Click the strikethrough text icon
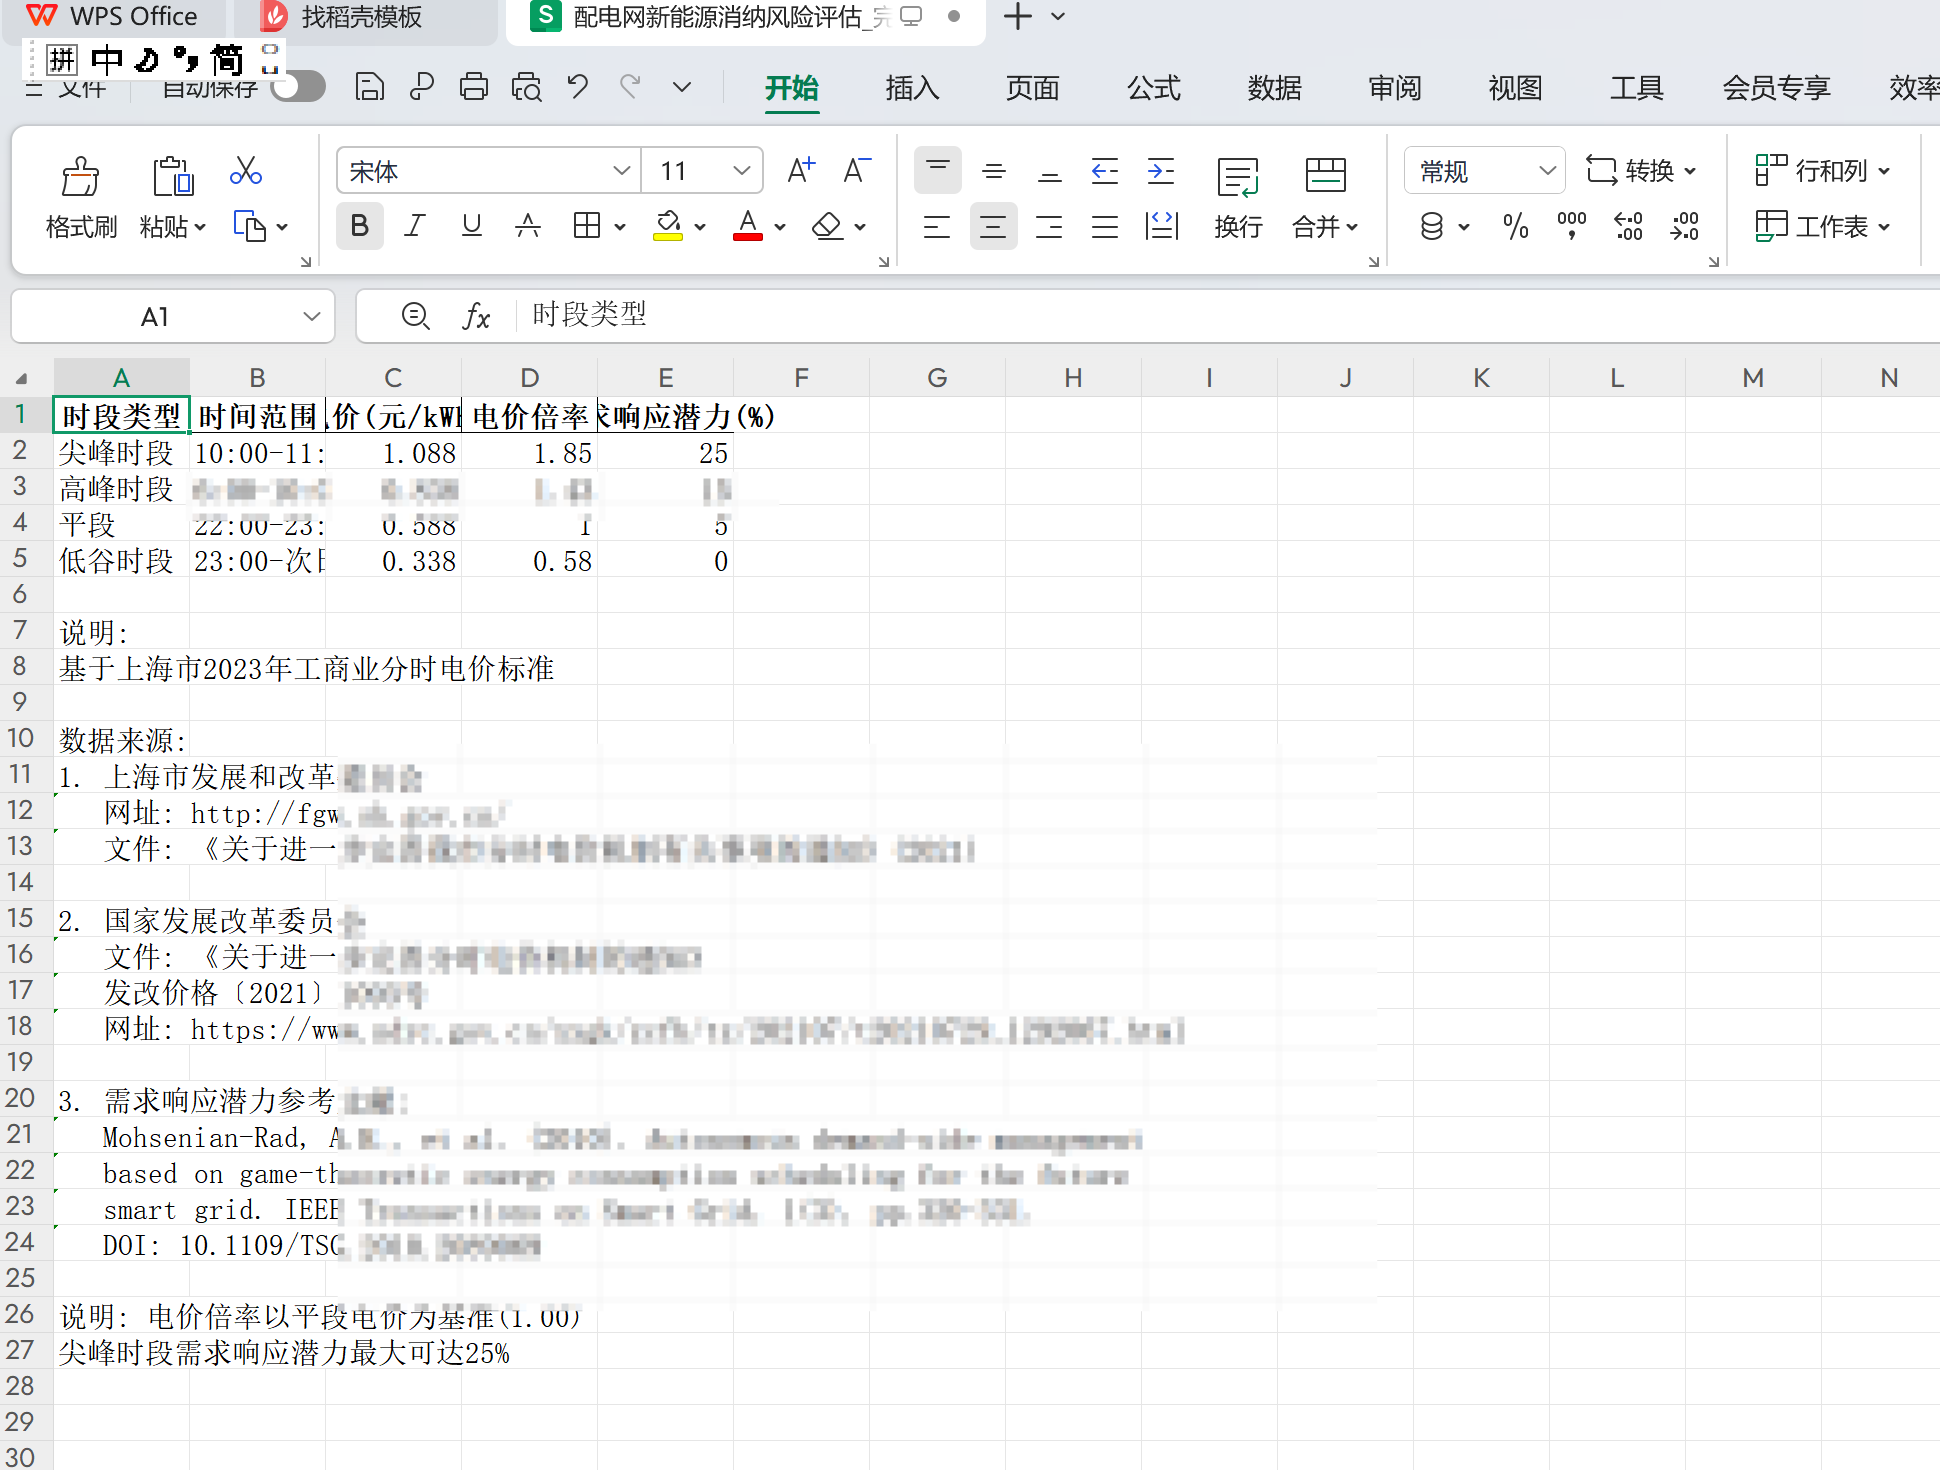Screen dimensions: 1940x1470 coord(527,227)
